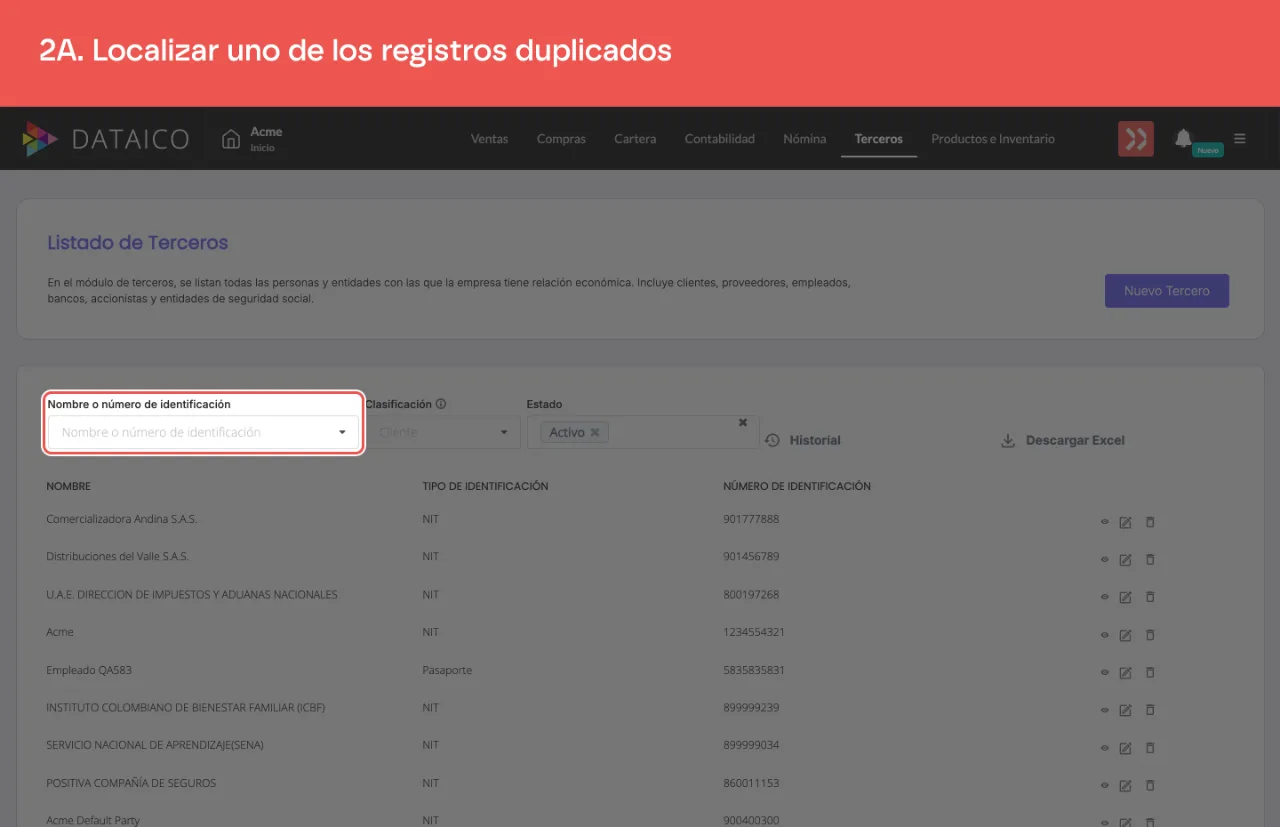Expand the Clasificación dropdown
Image resolution: width=1280 pixels, height=827 pixels.
coord(504,432)
